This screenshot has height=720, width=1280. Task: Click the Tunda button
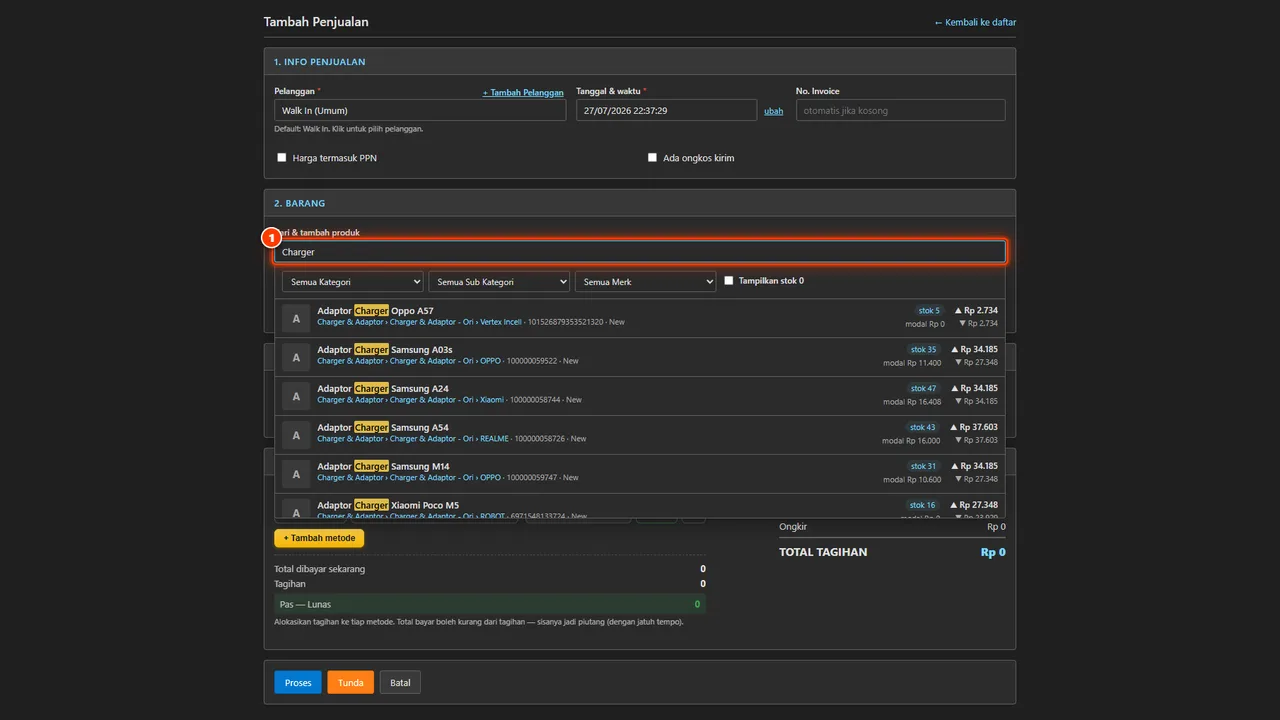350,682
